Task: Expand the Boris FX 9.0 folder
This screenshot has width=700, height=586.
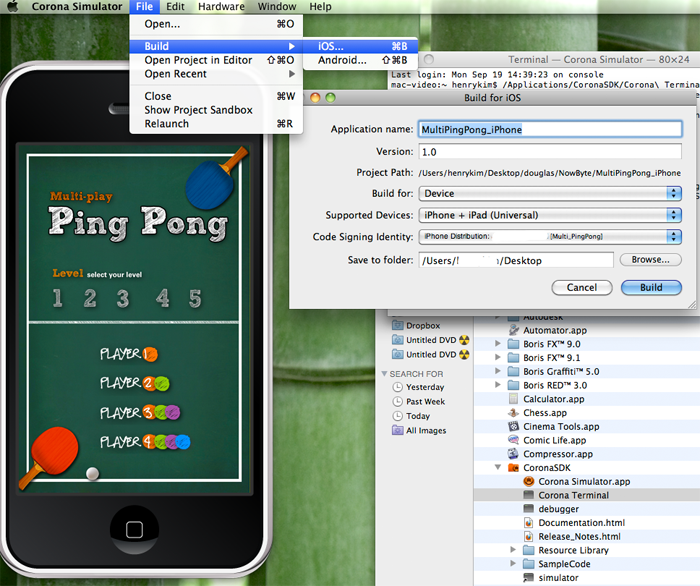Action: click(498, 344)
